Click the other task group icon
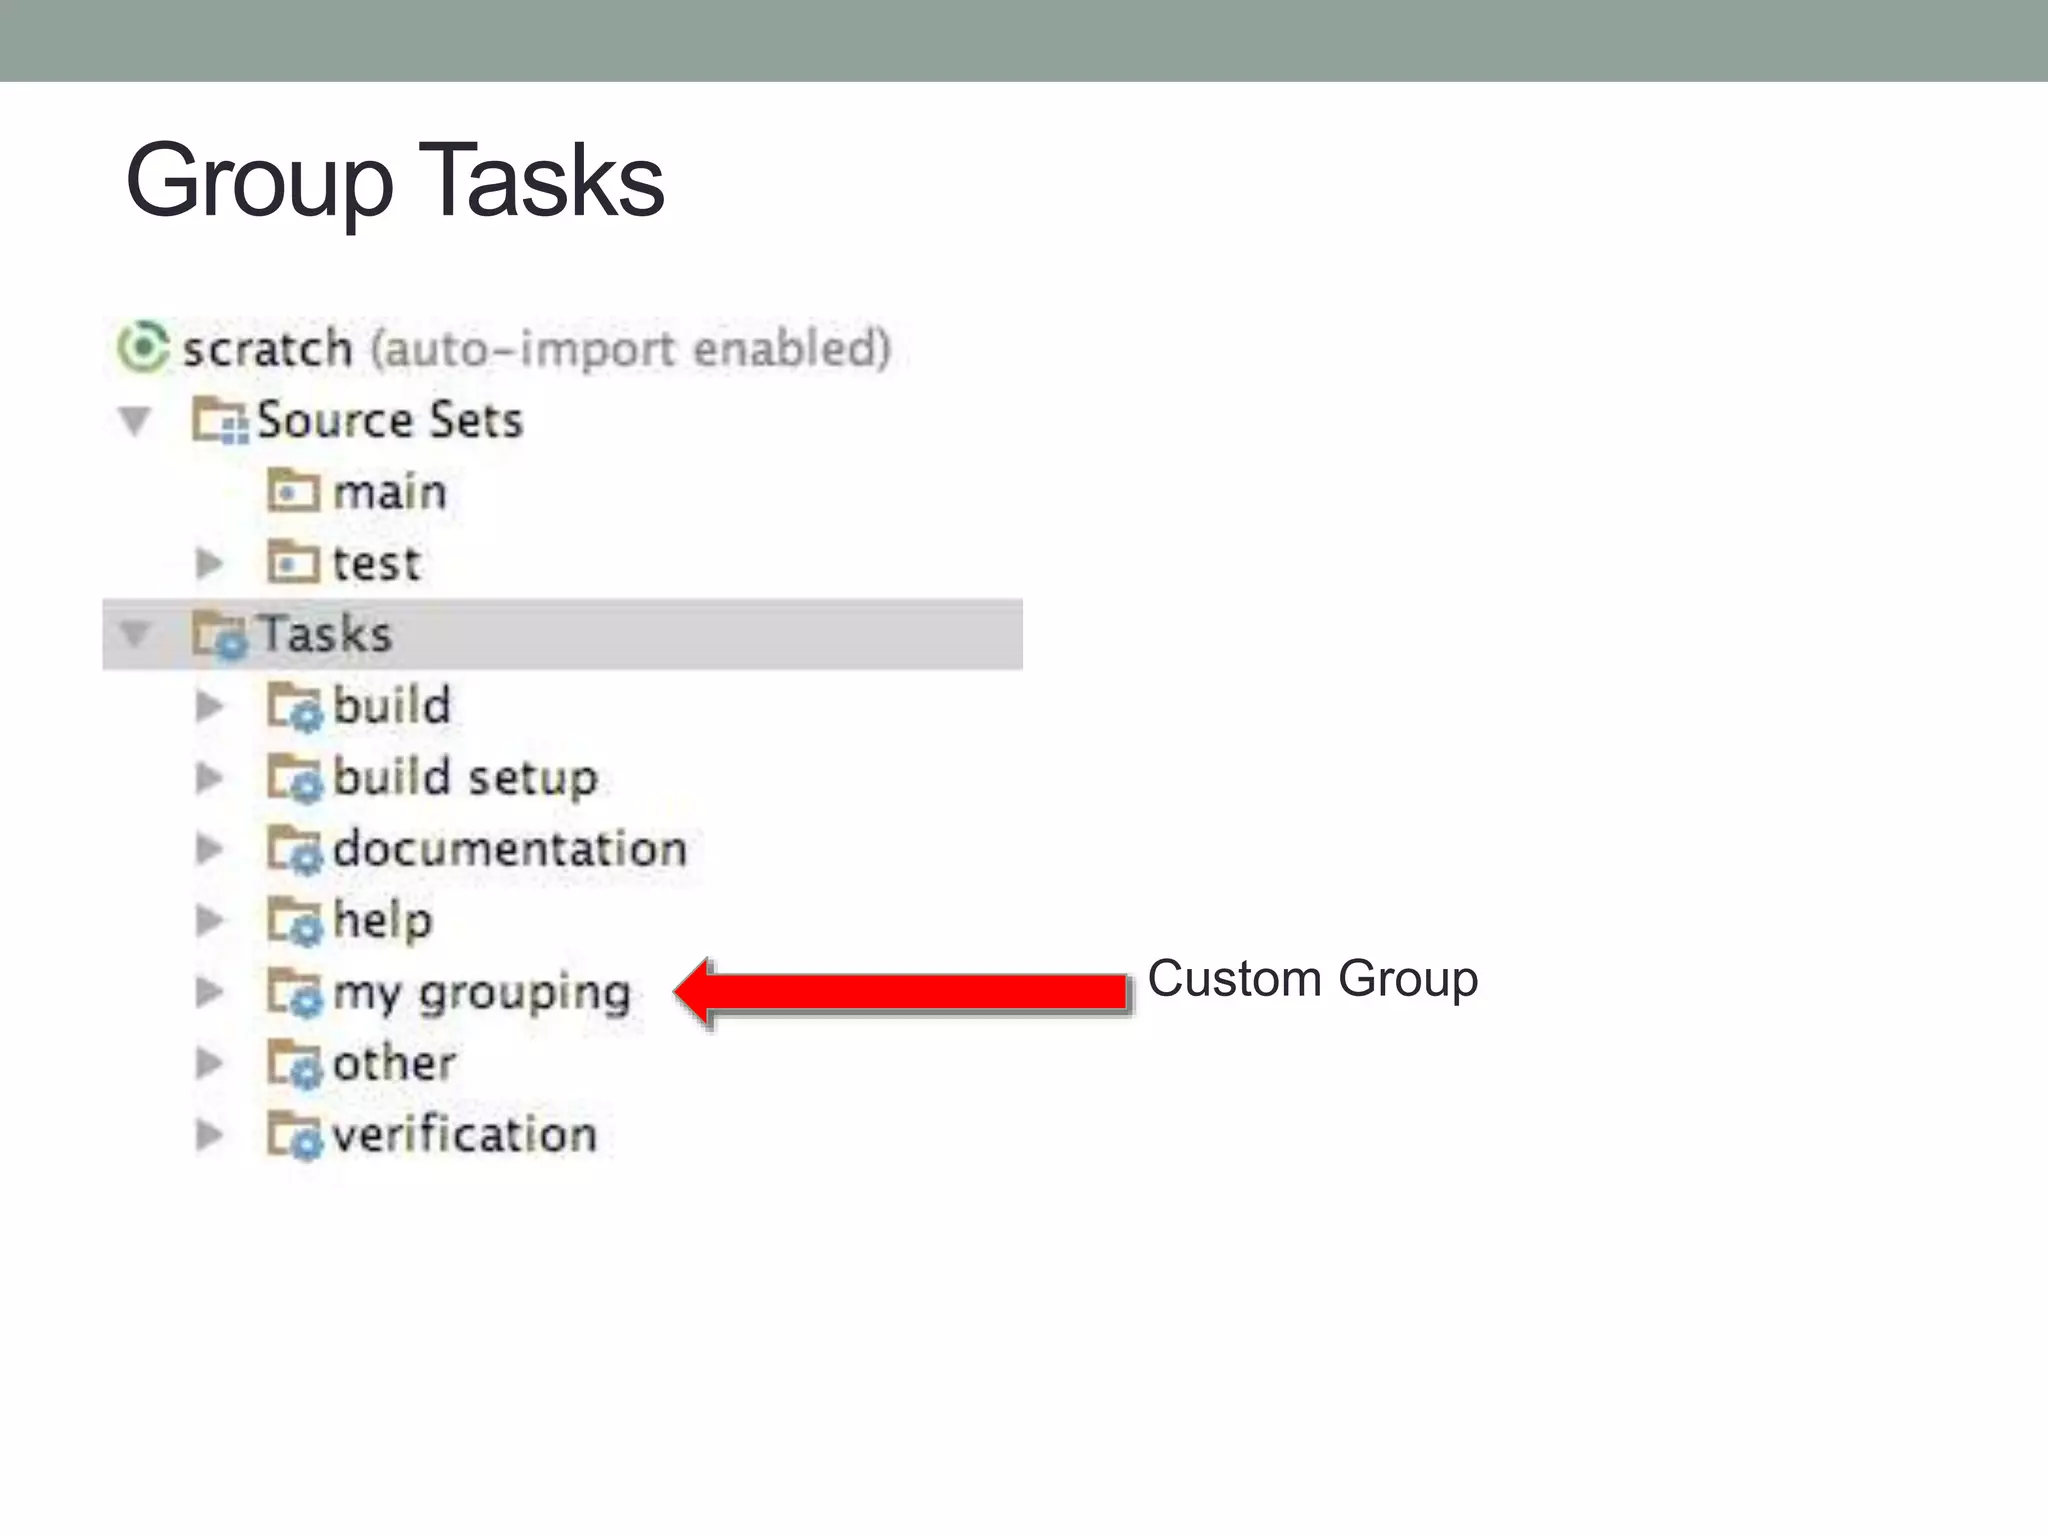This screenshot has width=2048, height=1536. coord(295,1064)
